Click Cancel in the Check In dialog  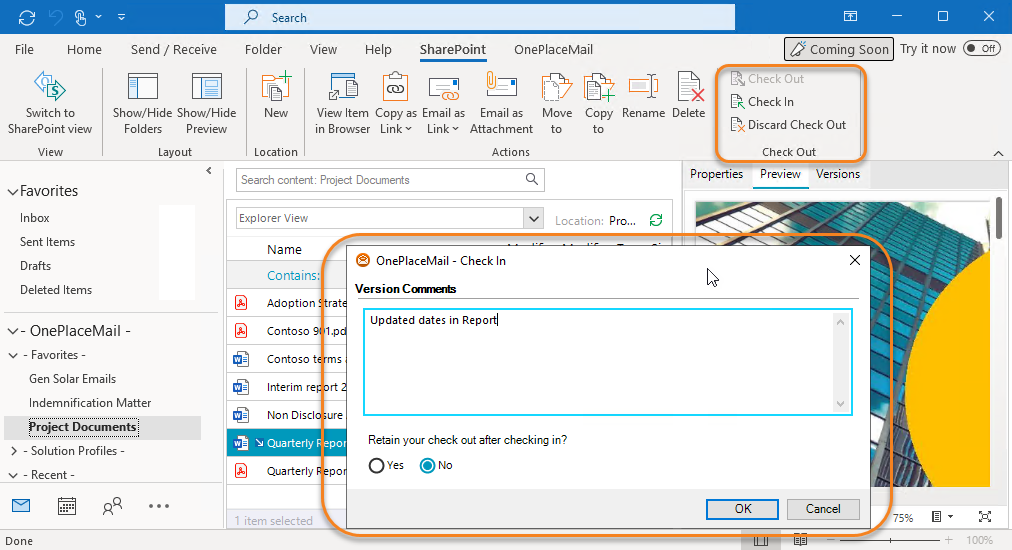pos(823,509)
